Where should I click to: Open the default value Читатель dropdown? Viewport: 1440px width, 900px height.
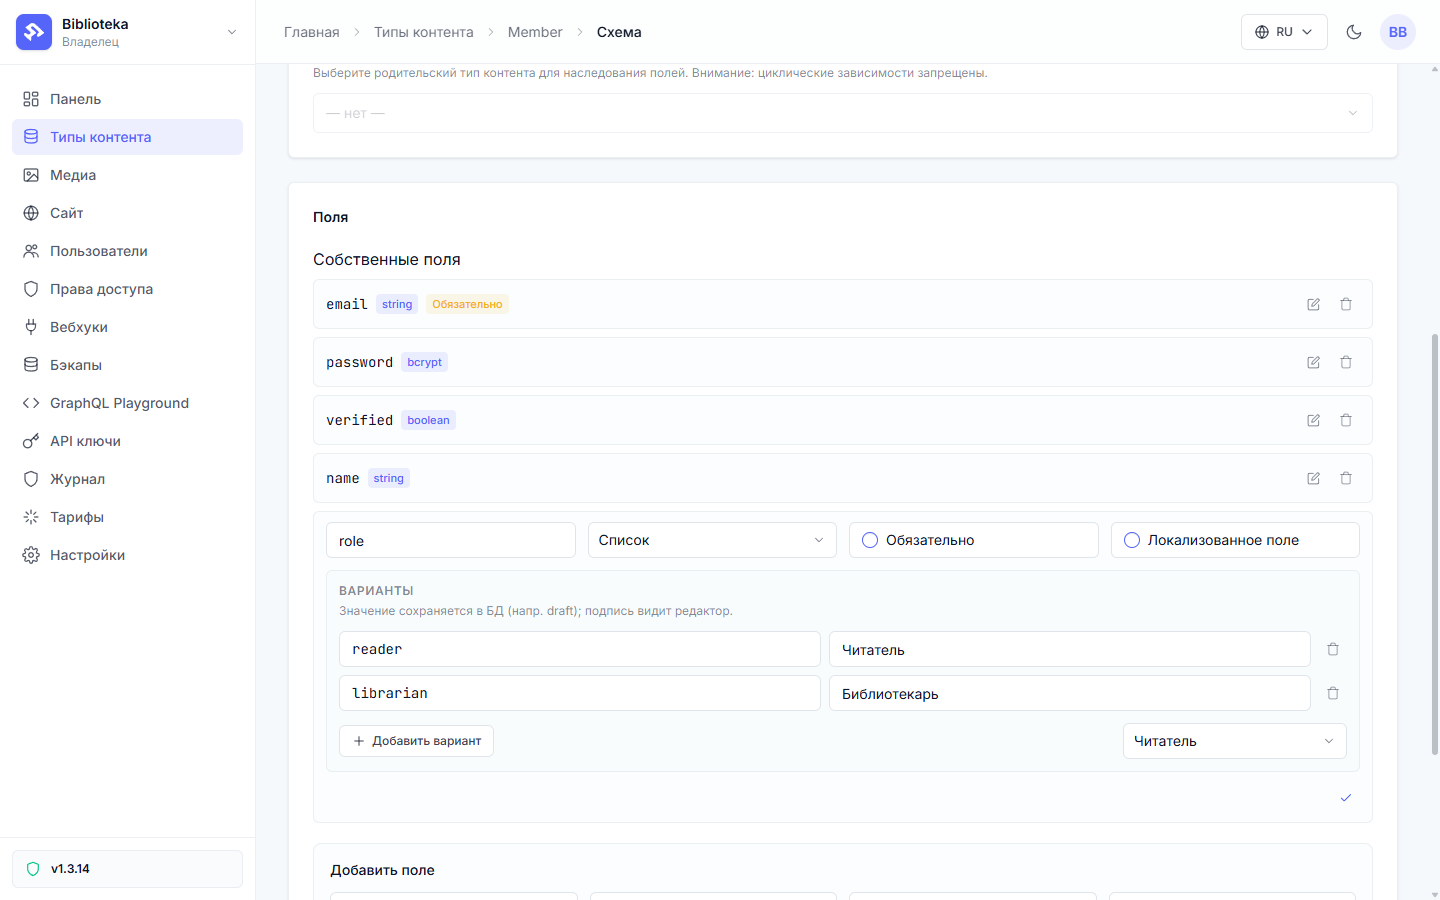(1234, 741)
